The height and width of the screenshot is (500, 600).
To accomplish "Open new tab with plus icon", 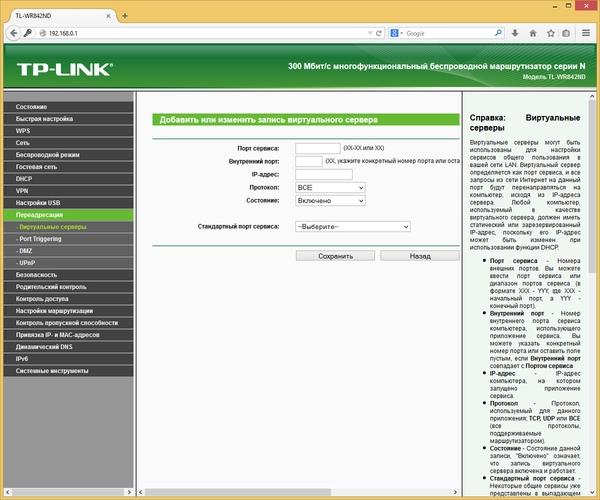I will coord(125,16).
